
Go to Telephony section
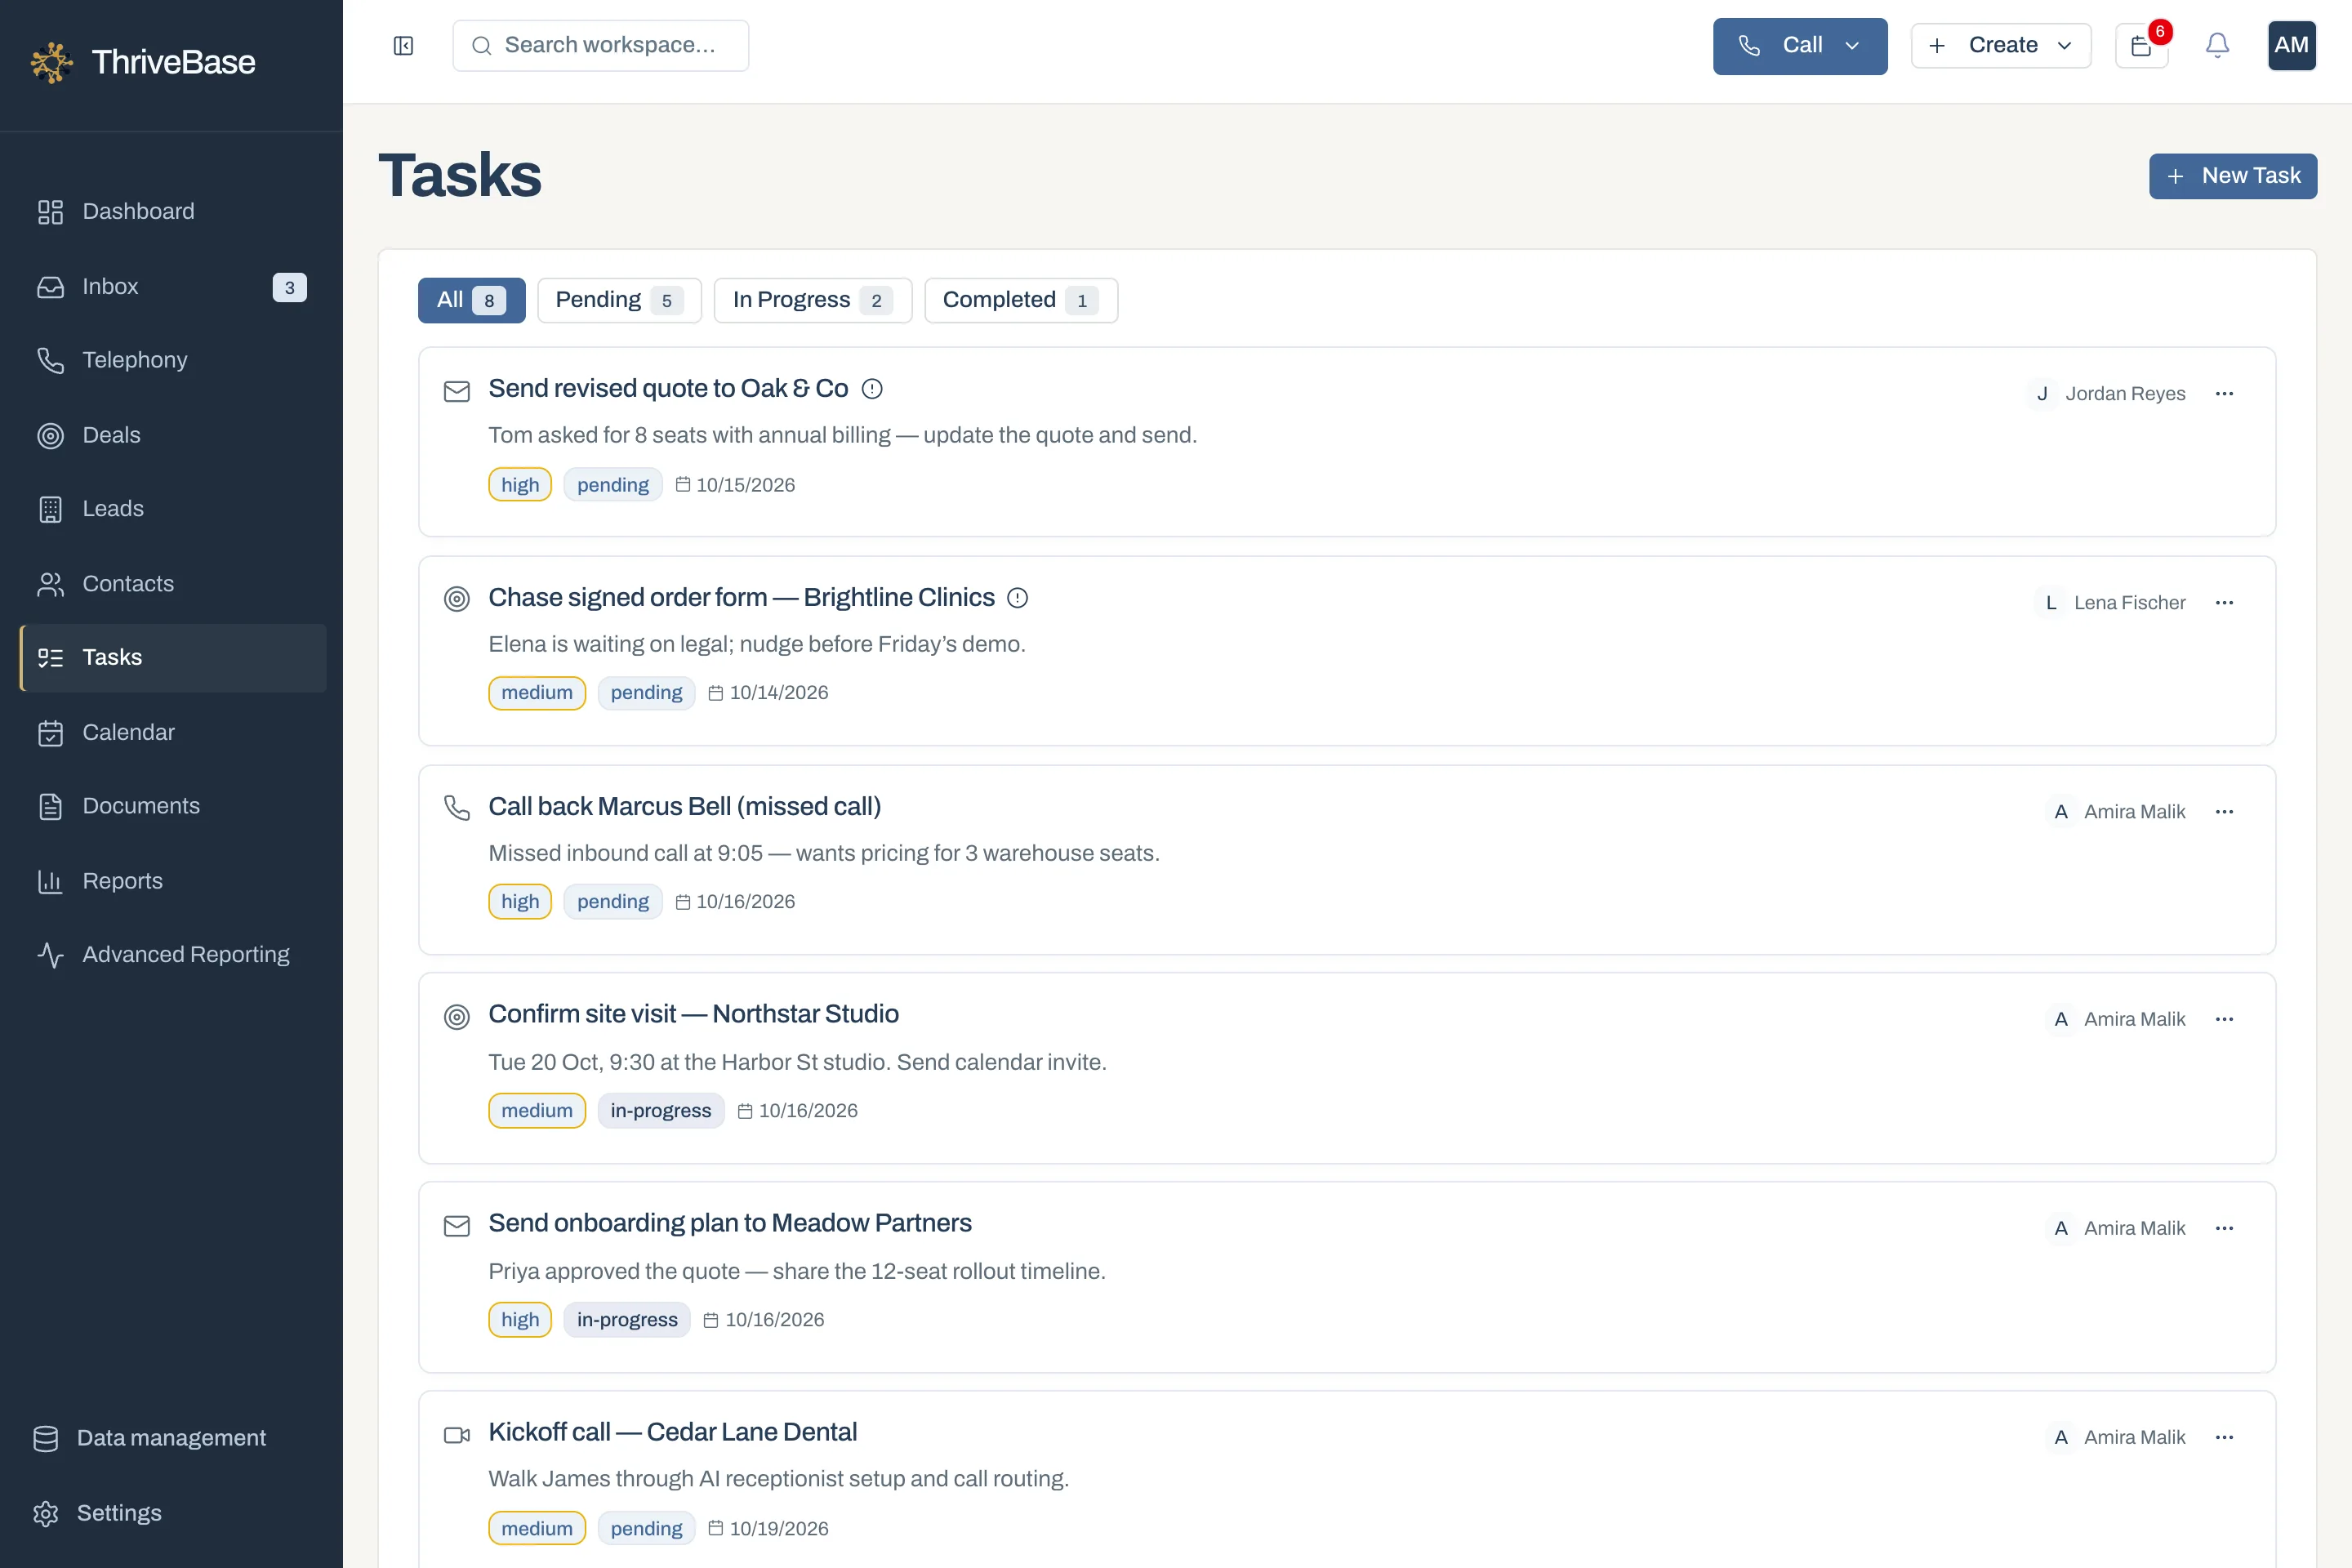click(x=173, y=360)
